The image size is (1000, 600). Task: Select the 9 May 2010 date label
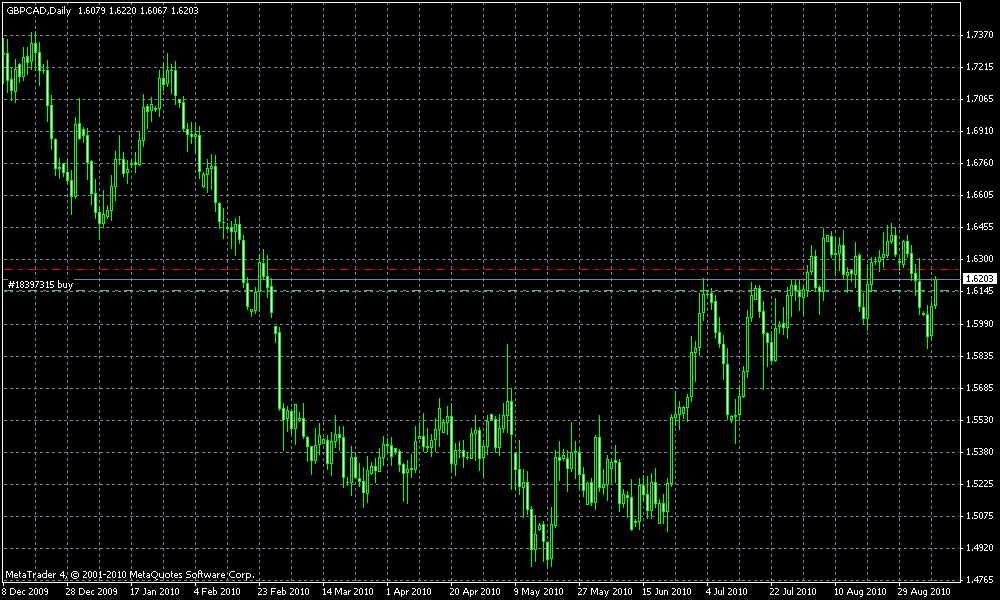pos(539,592)
